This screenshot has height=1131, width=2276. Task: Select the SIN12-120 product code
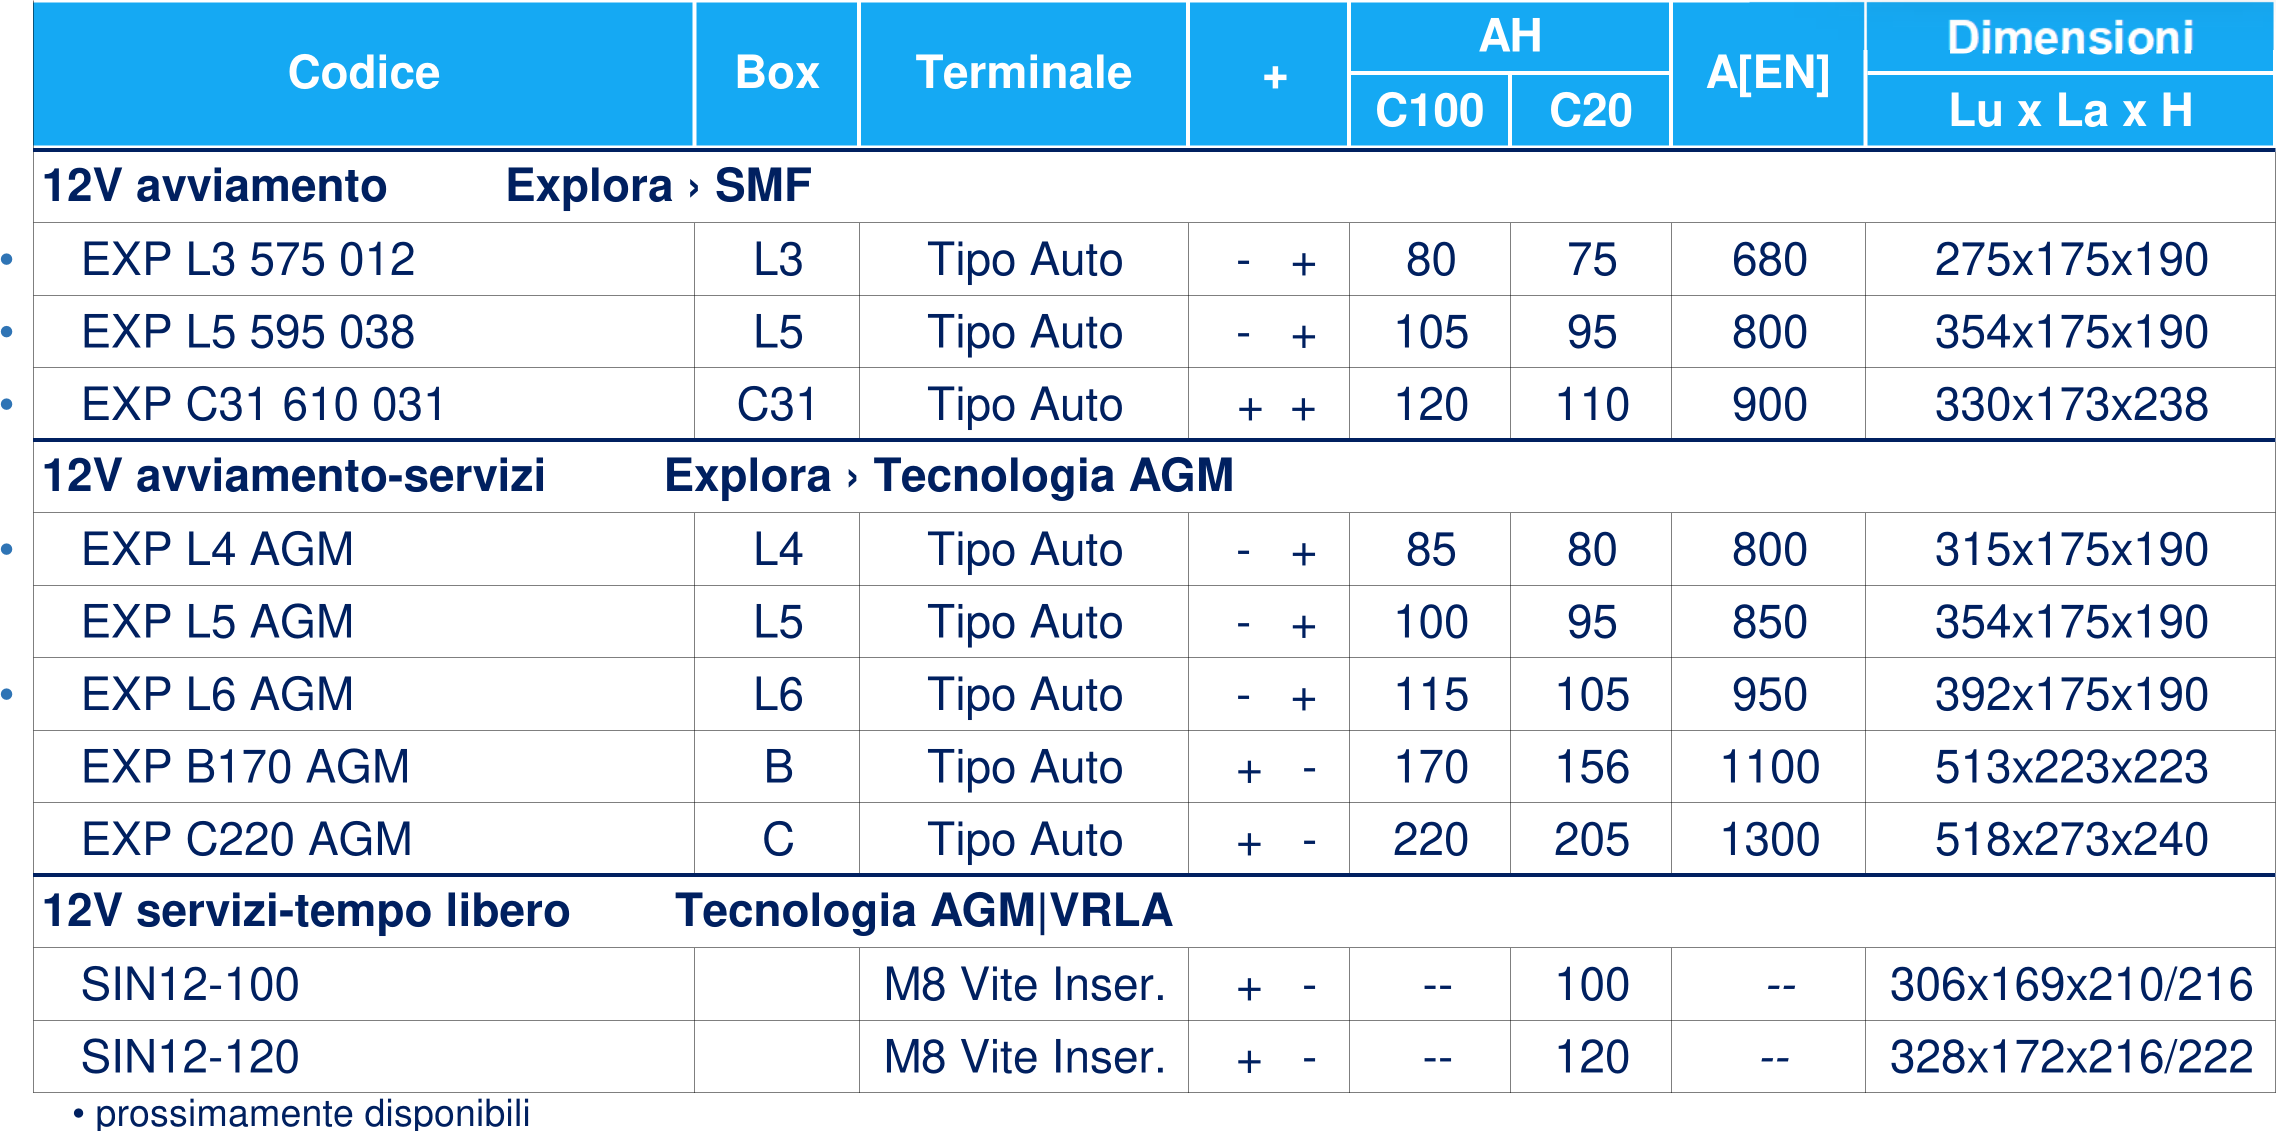point(190,1057)
